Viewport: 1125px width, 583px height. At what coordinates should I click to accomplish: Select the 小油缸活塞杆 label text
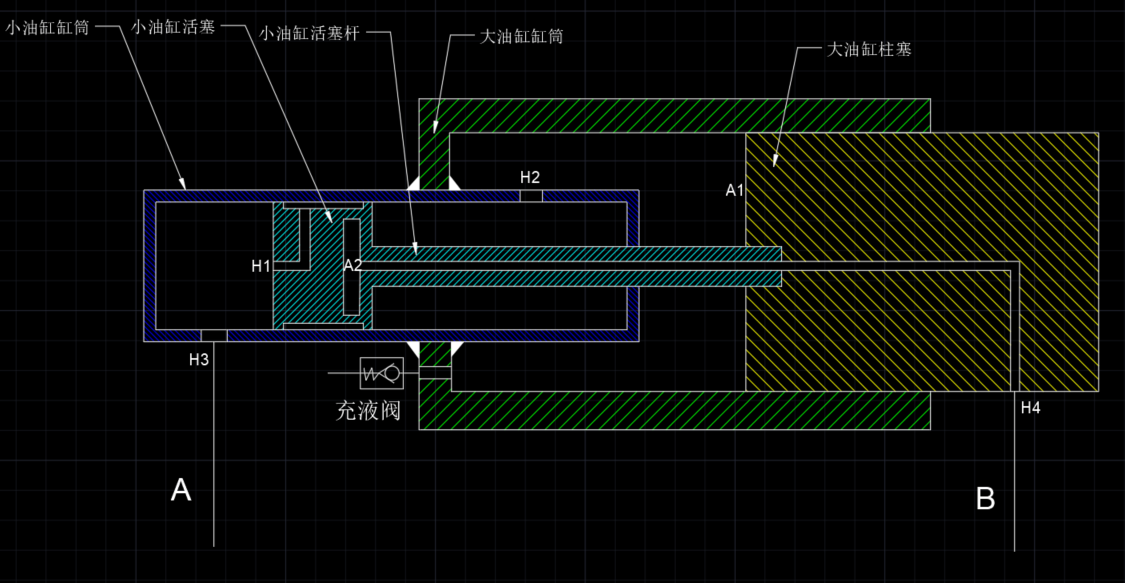point(309,33)
